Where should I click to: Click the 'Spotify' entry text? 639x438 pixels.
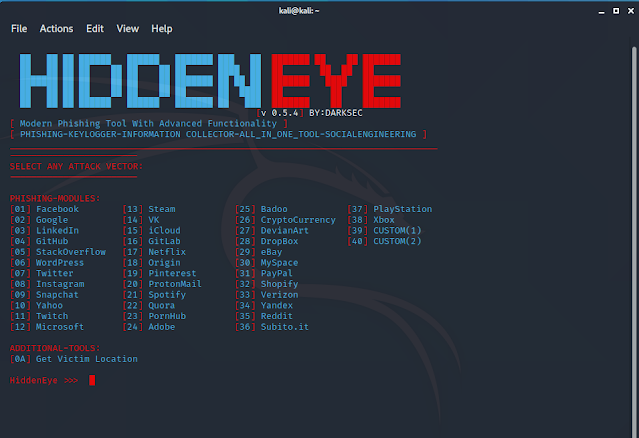coord(167,295)
